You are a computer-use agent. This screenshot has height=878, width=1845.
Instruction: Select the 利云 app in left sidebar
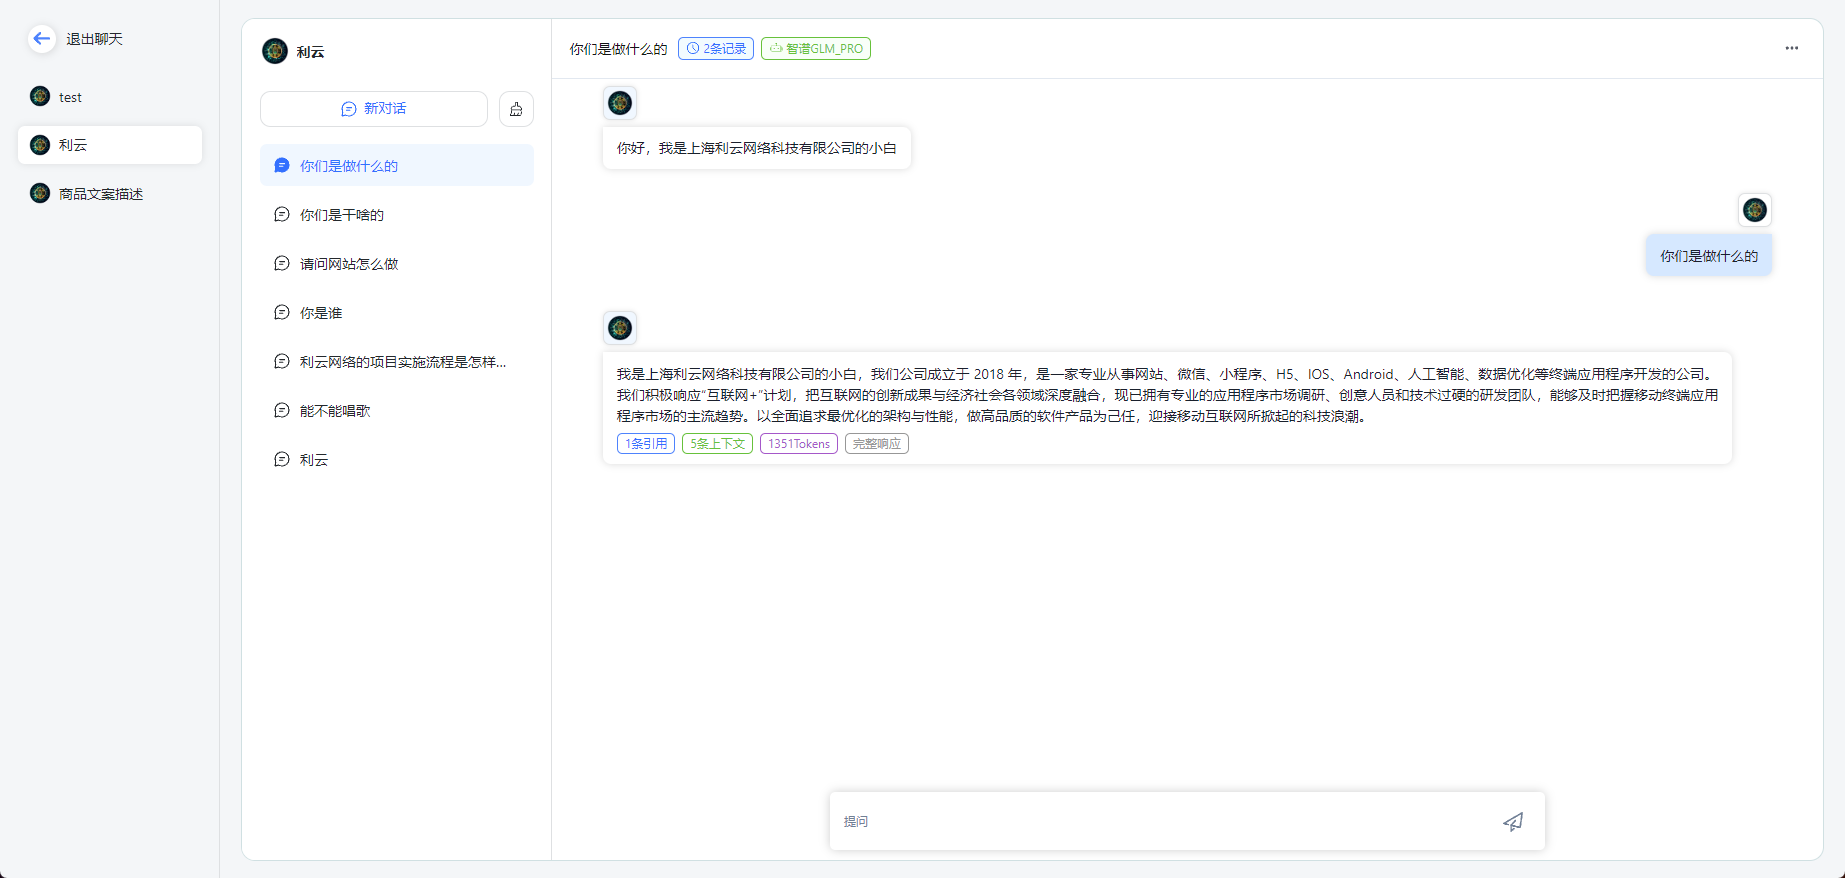coord(110,145)
